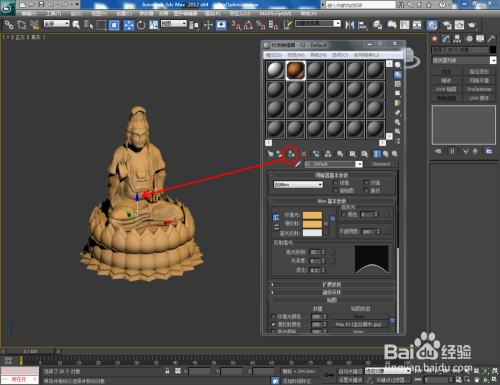The height and width of the screenshot is (385, 500).
Task: Open MAXScript(M) menu
Action: pyautogui.click(x=275, y=14)
